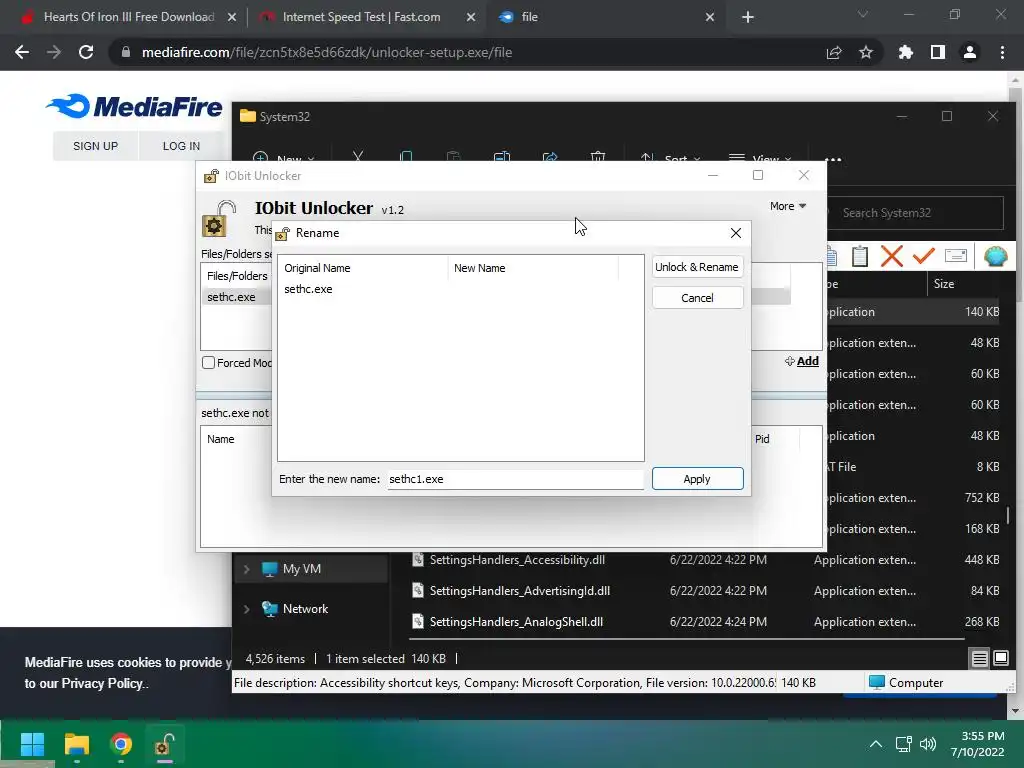
Task: Click the Name column header in process list
Action: 221,439
